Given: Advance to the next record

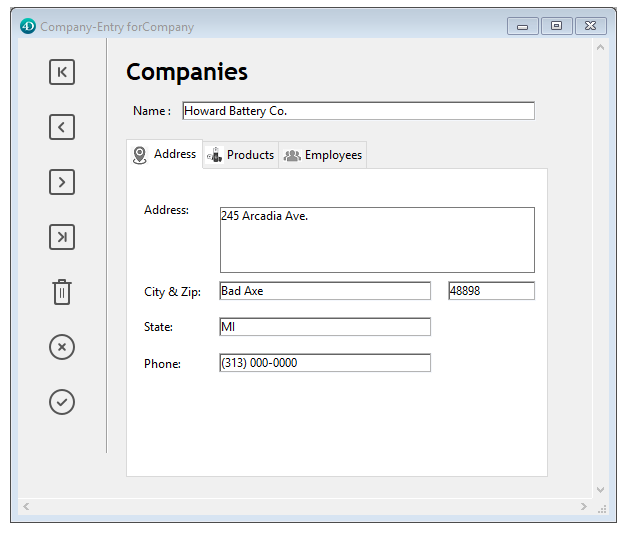Looking at the screenshot, I should tap(62, 182).
